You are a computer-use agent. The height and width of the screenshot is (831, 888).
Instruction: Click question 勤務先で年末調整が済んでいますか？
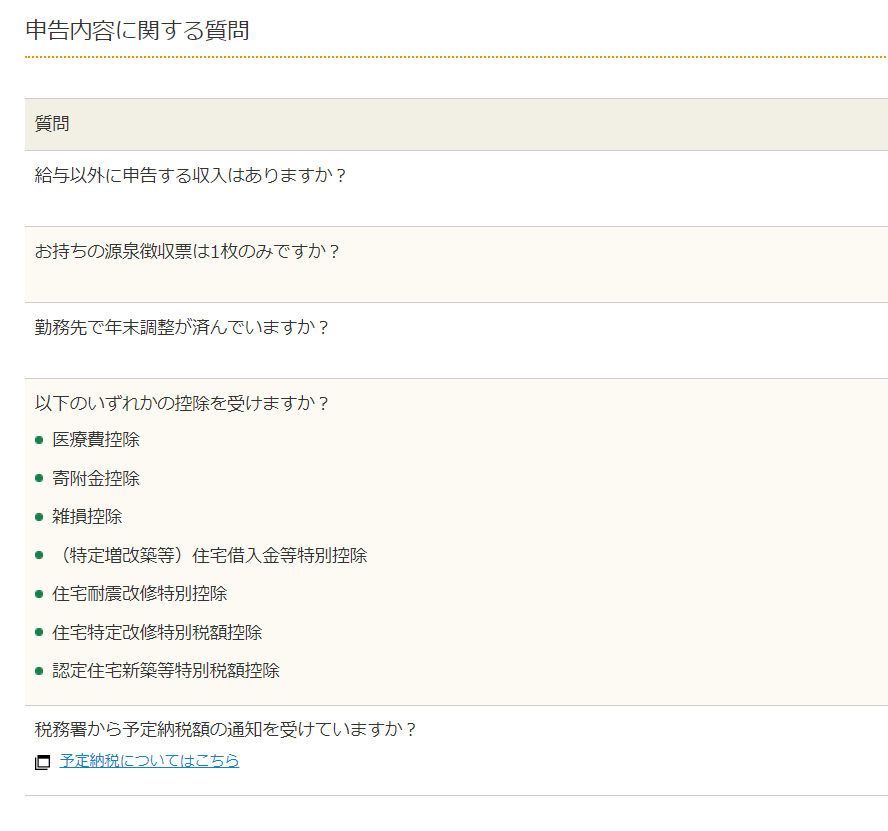tap(182, 327)
